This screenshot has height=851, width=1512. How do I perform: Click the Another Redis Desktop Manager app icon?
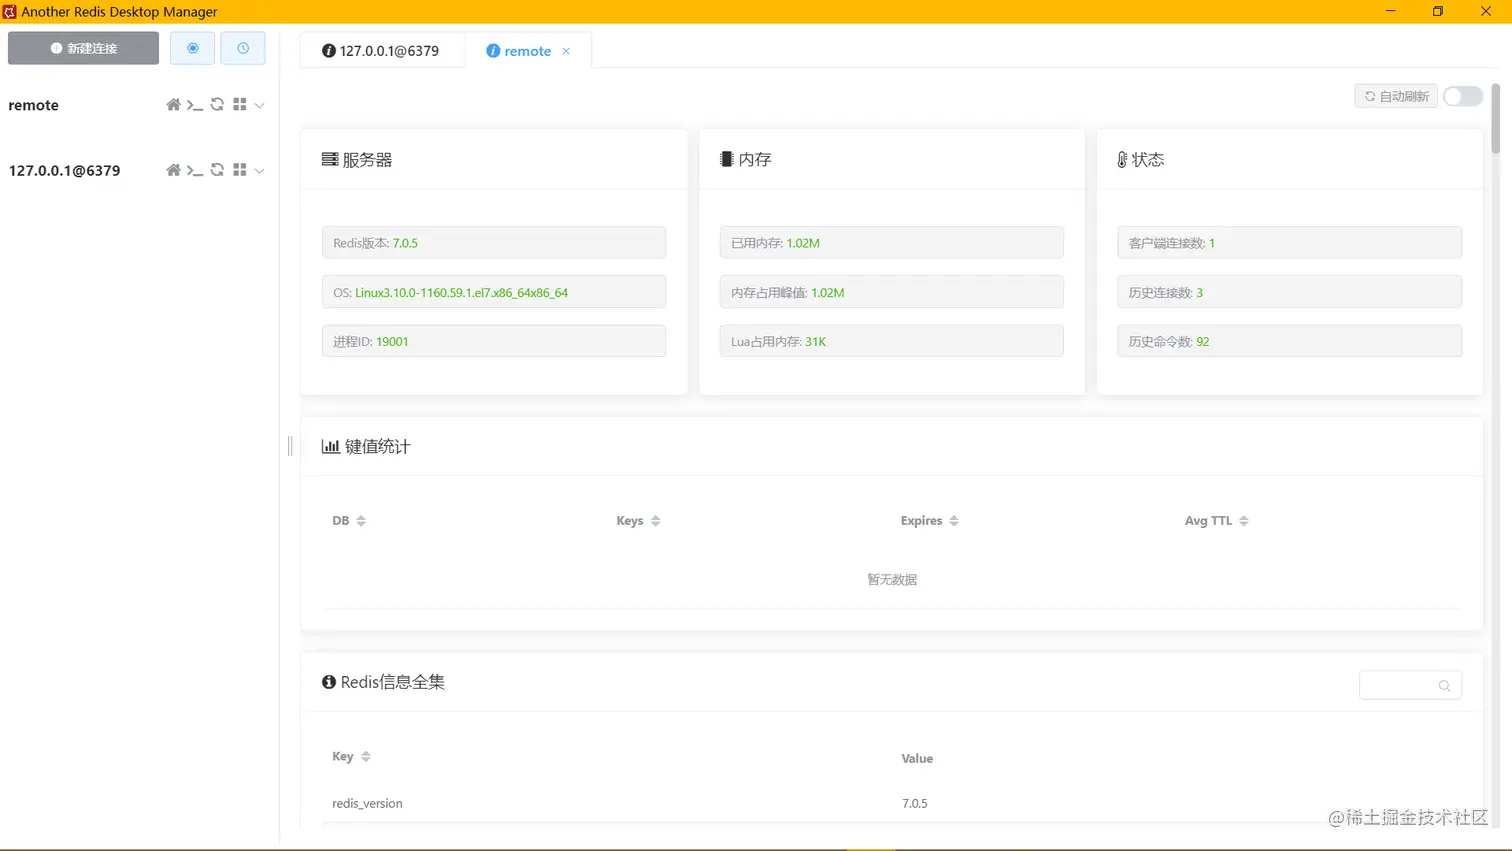(x=10, y=11)
